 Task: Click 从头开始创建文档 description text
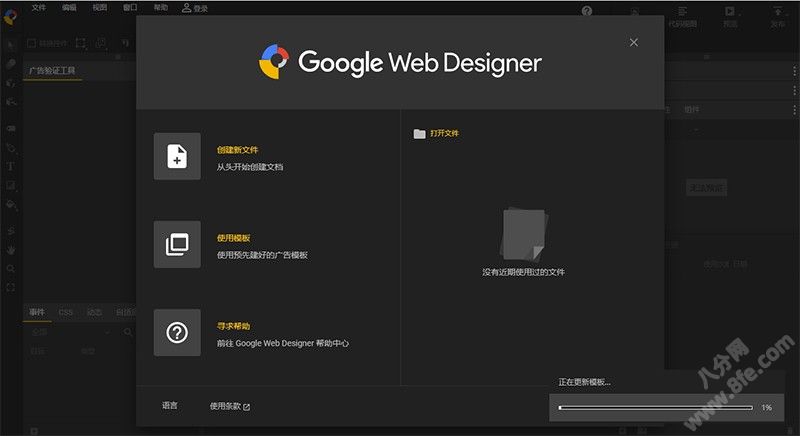pos(250,167)
